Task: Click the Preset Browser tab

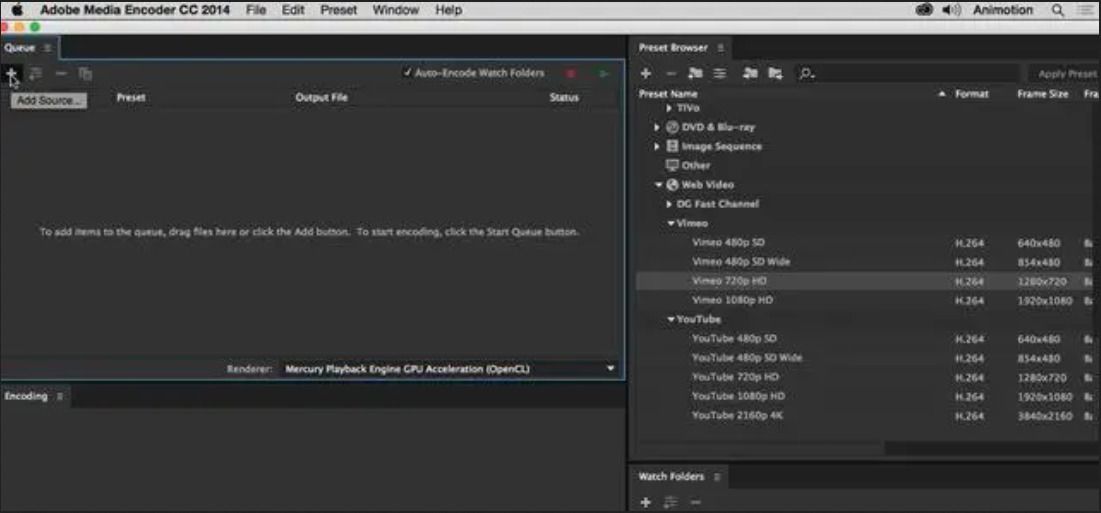Action: 673,48
